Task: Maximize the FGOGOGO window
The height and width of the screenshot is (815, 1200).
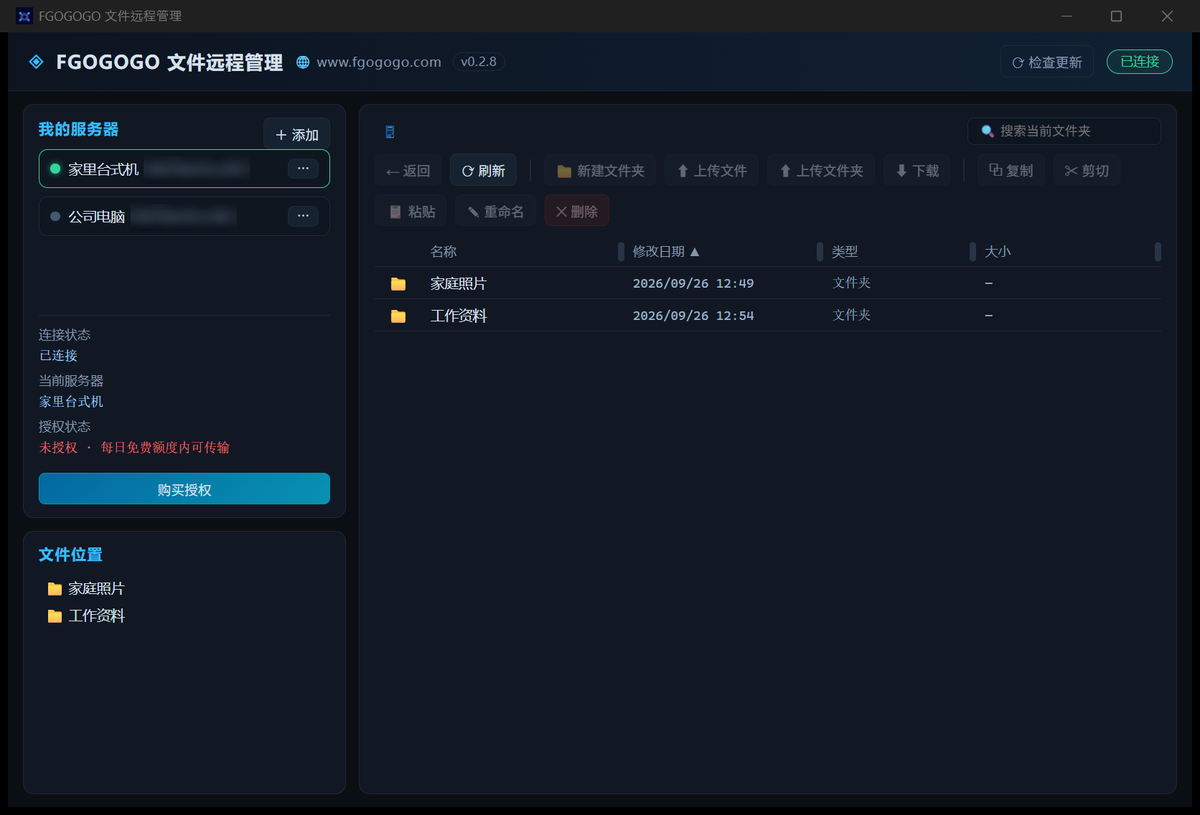Action: [x=1116, y=16]
